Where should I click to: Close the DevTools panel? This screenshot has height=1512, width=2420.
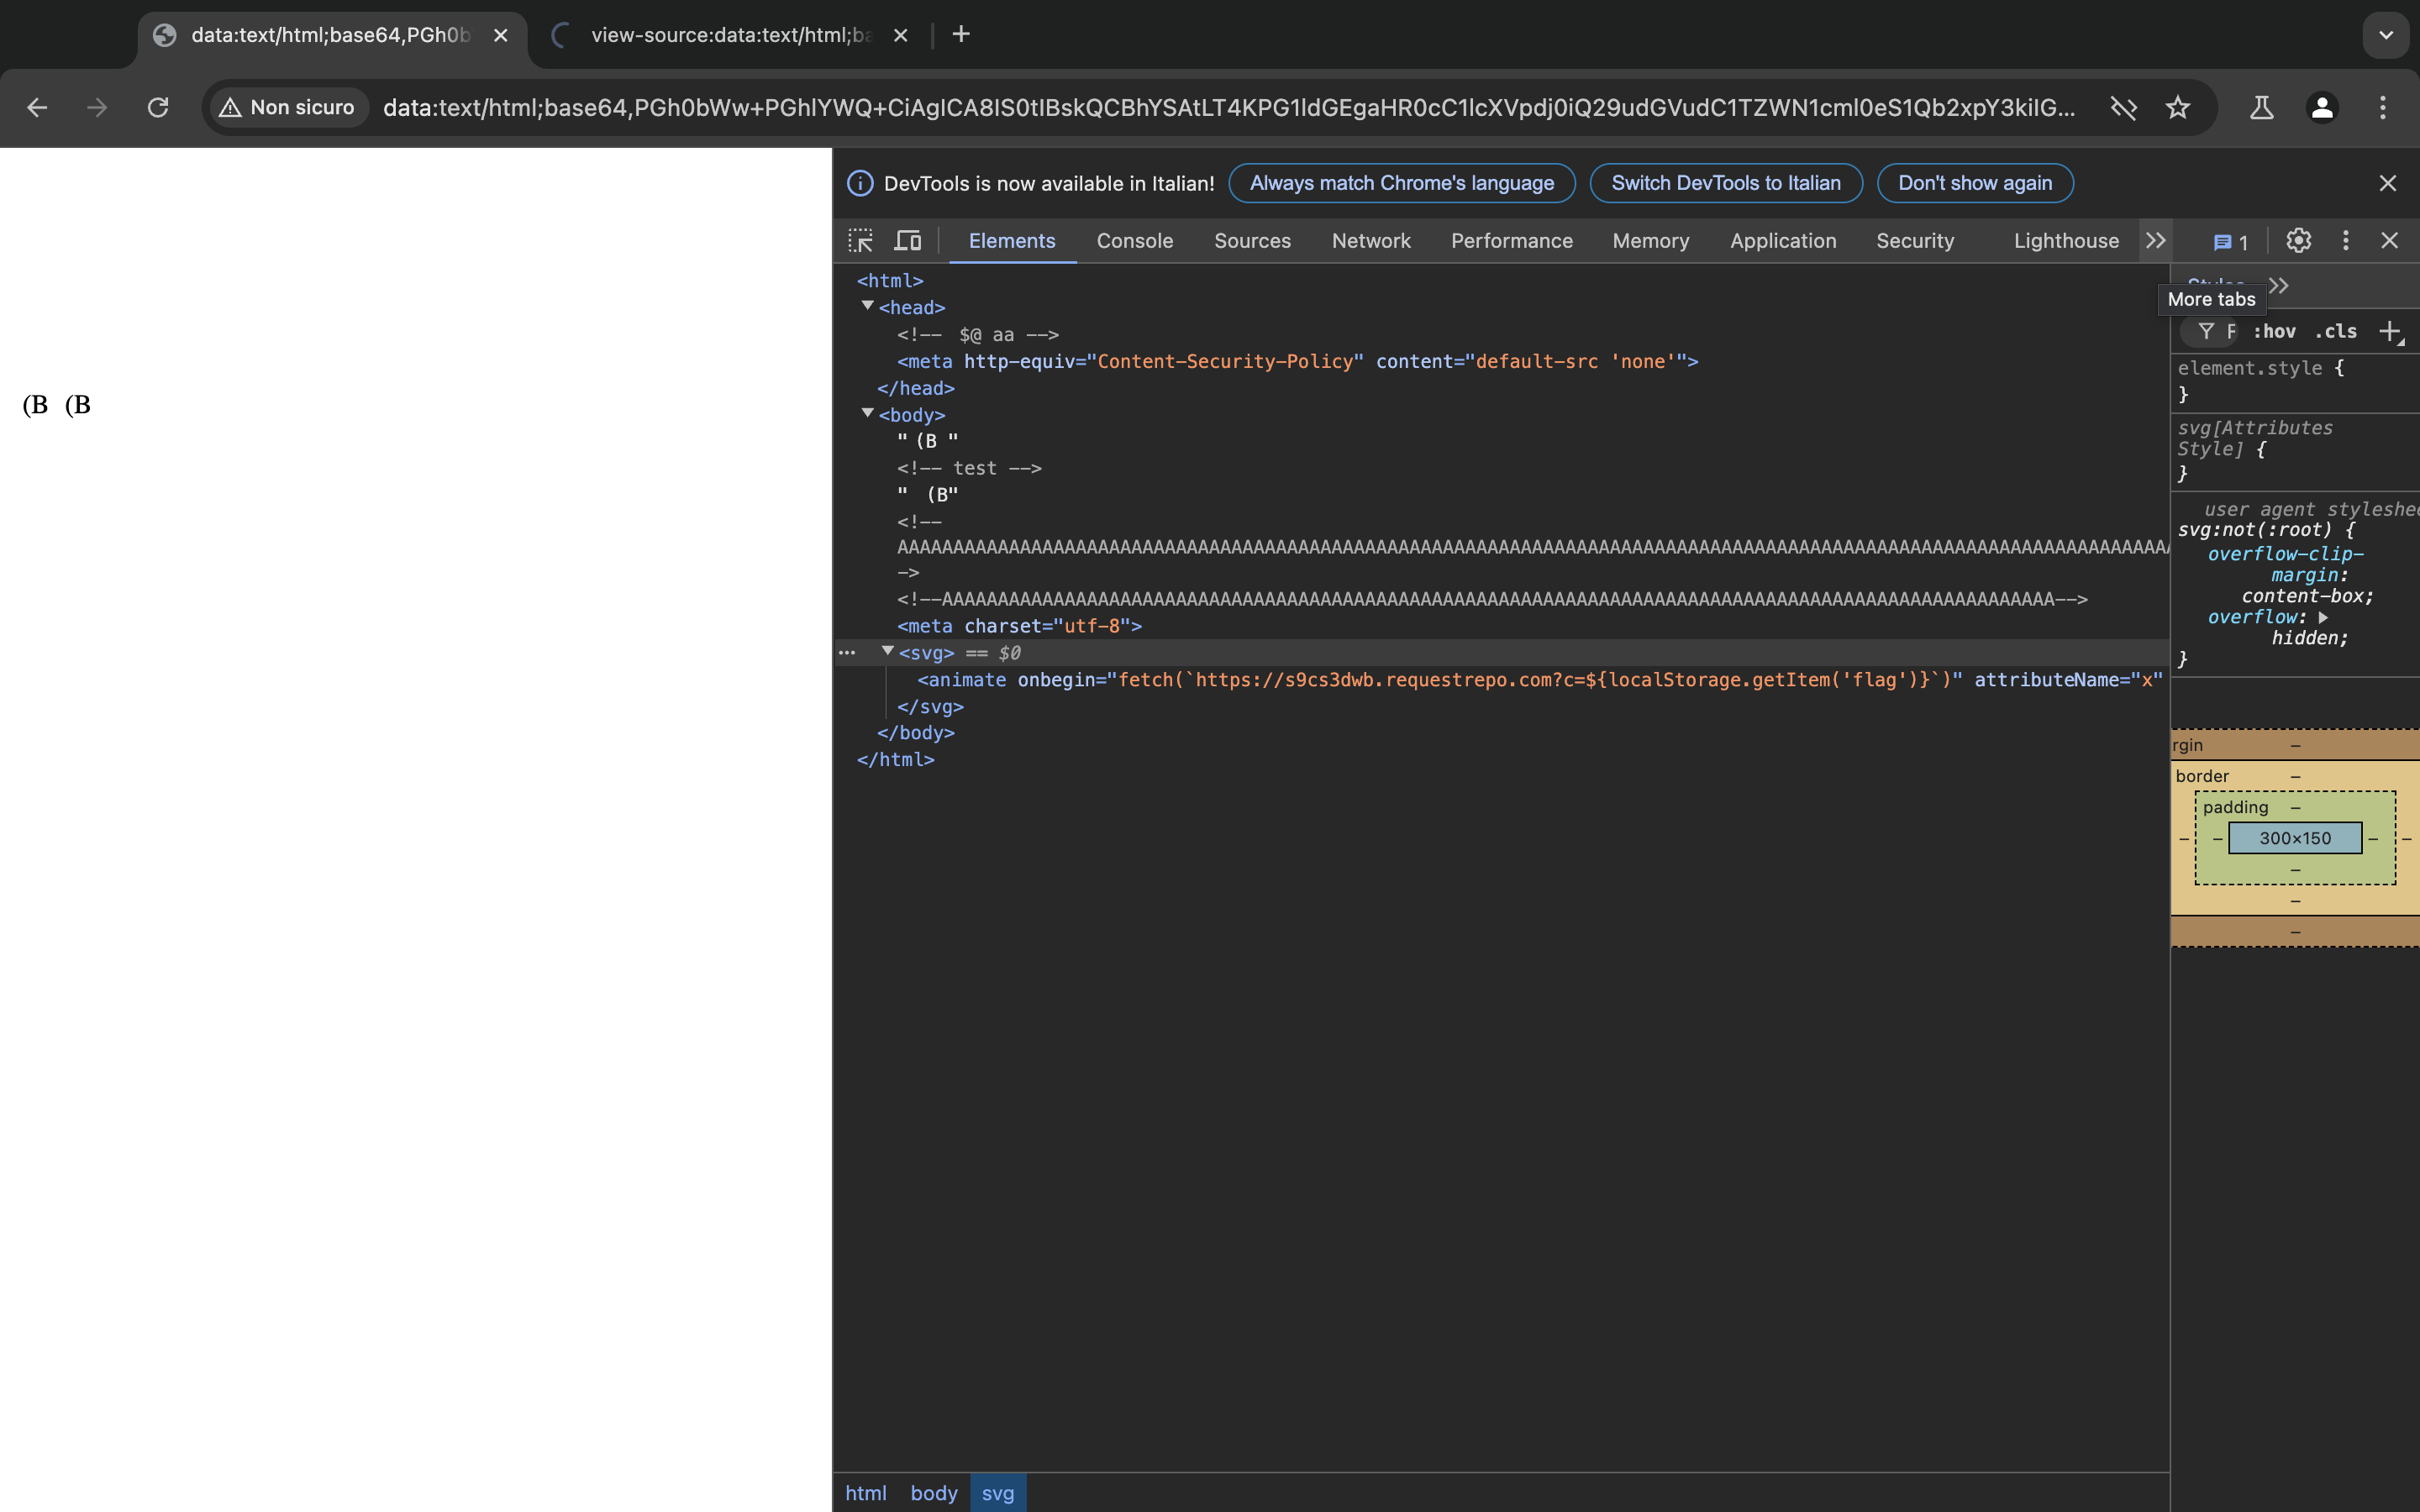2390,240
